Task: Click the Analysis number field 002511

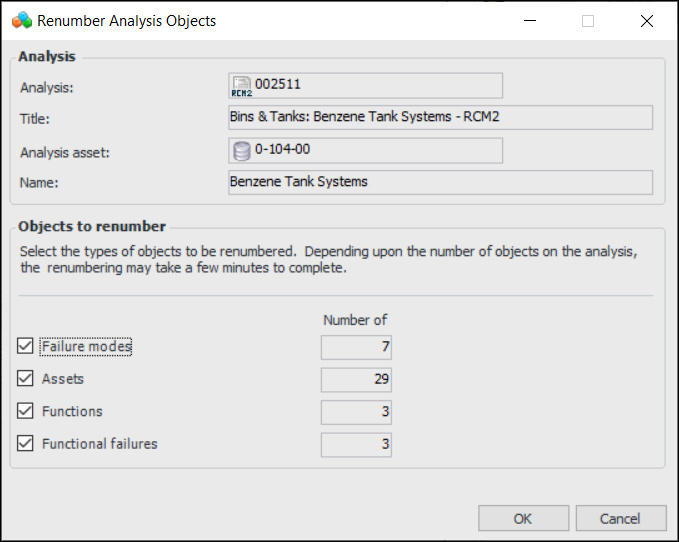Action: pos(375,86)
